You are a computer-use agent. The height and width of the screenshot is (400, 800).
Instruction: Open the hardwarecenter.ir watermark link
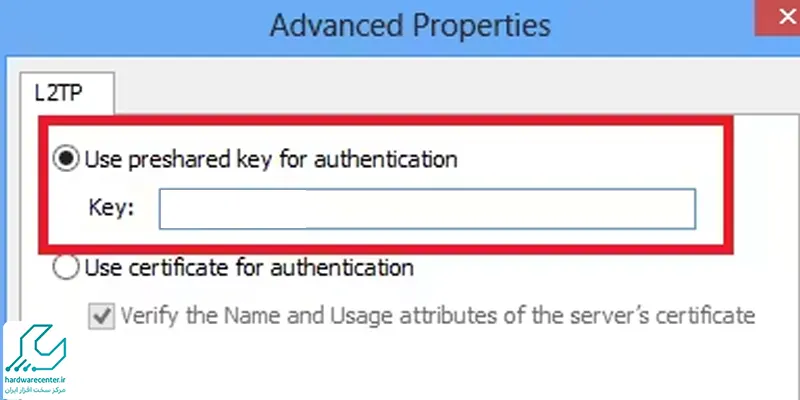point(36,380)
